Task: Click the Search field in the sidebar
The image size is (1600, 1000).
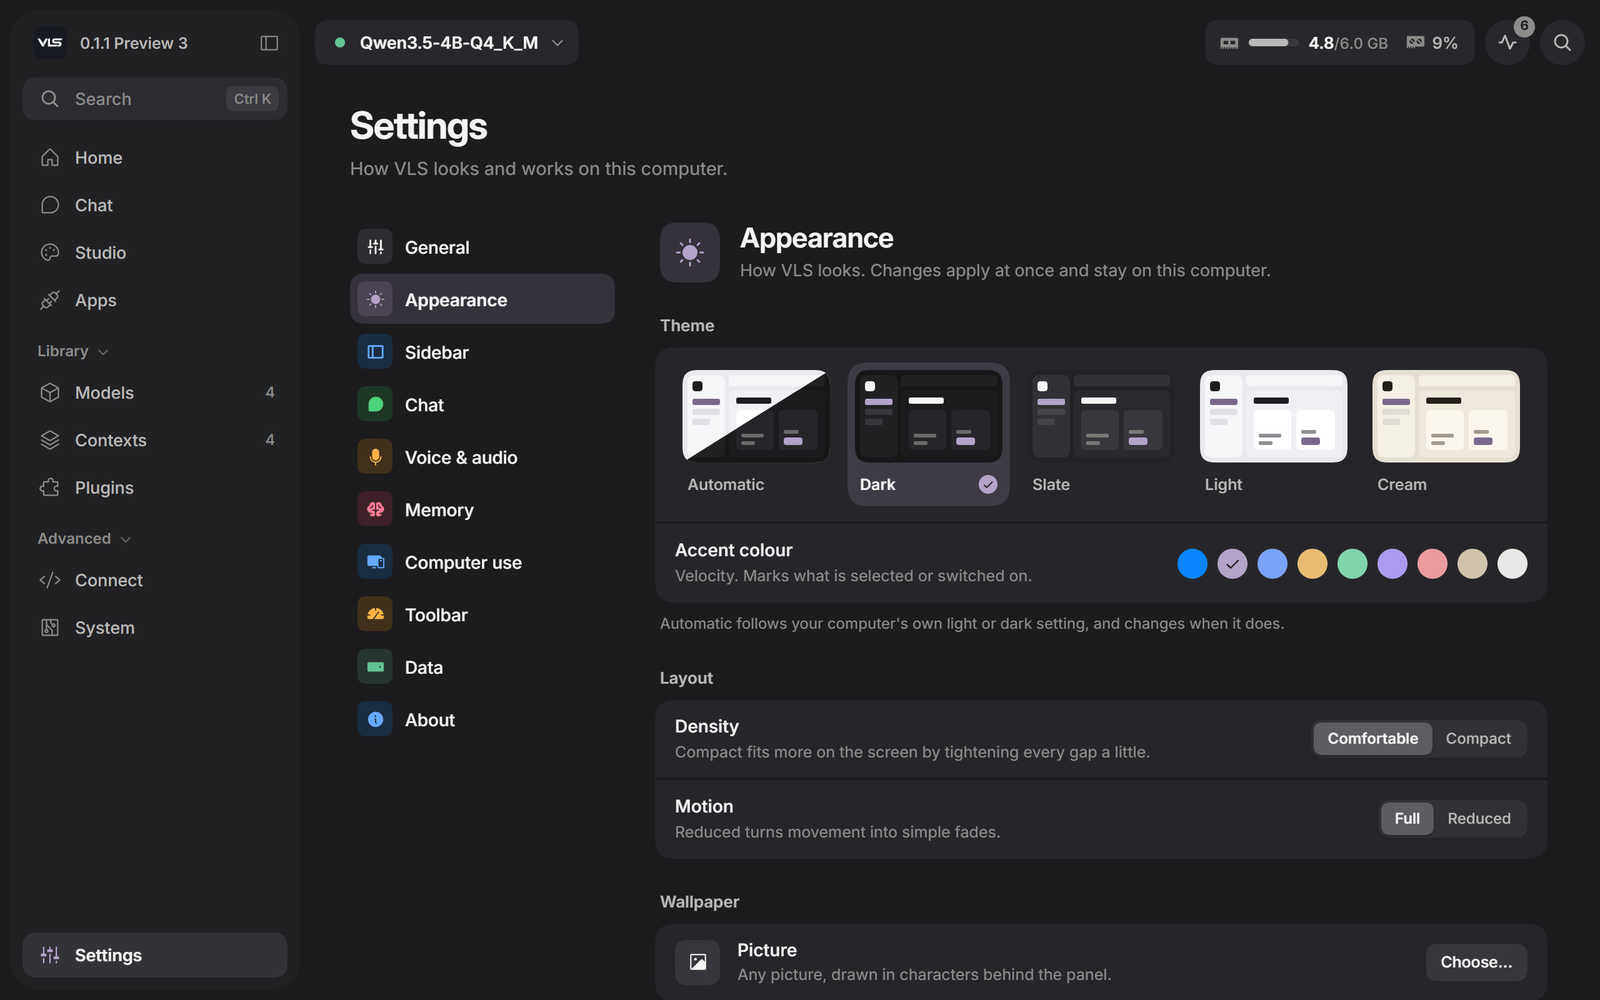Action: click(155, 99)
